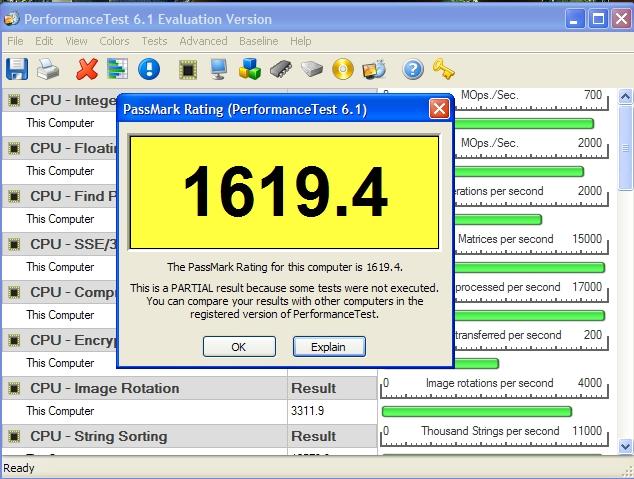Click the Image Rotation row chip icon

click(14, 388)
